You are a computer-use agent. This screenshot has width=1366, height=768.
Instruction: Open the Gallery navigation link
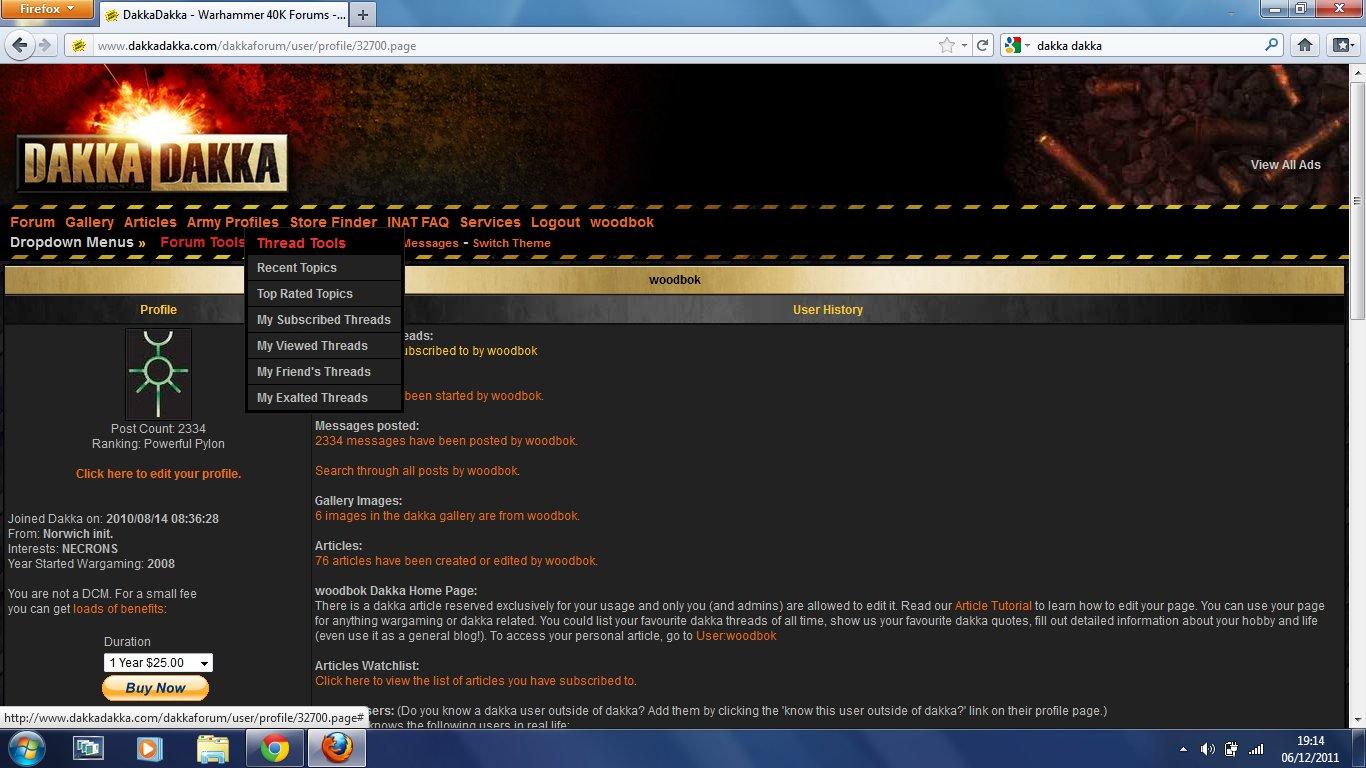click(x=89, y=222)
